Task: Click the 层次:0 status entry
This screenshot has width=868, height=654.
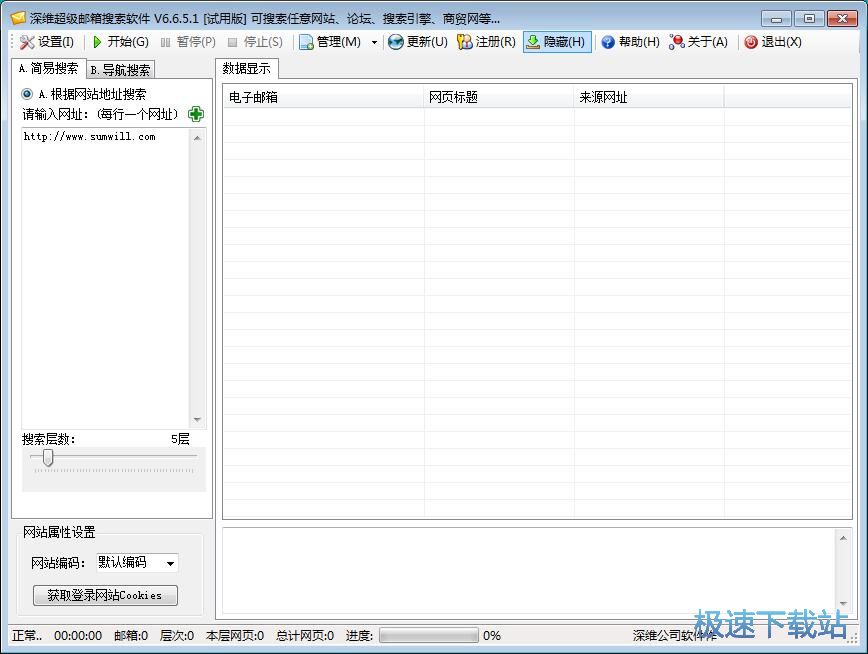Action: tap(177, 636)
